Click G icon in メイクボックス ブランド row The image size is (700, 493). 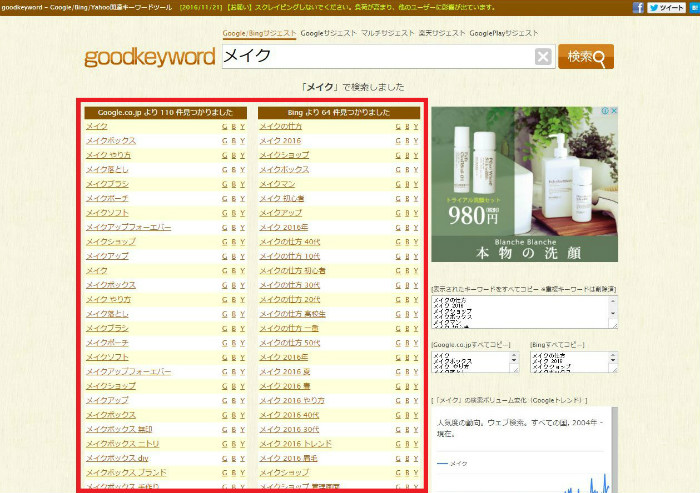tap(225, 473)
